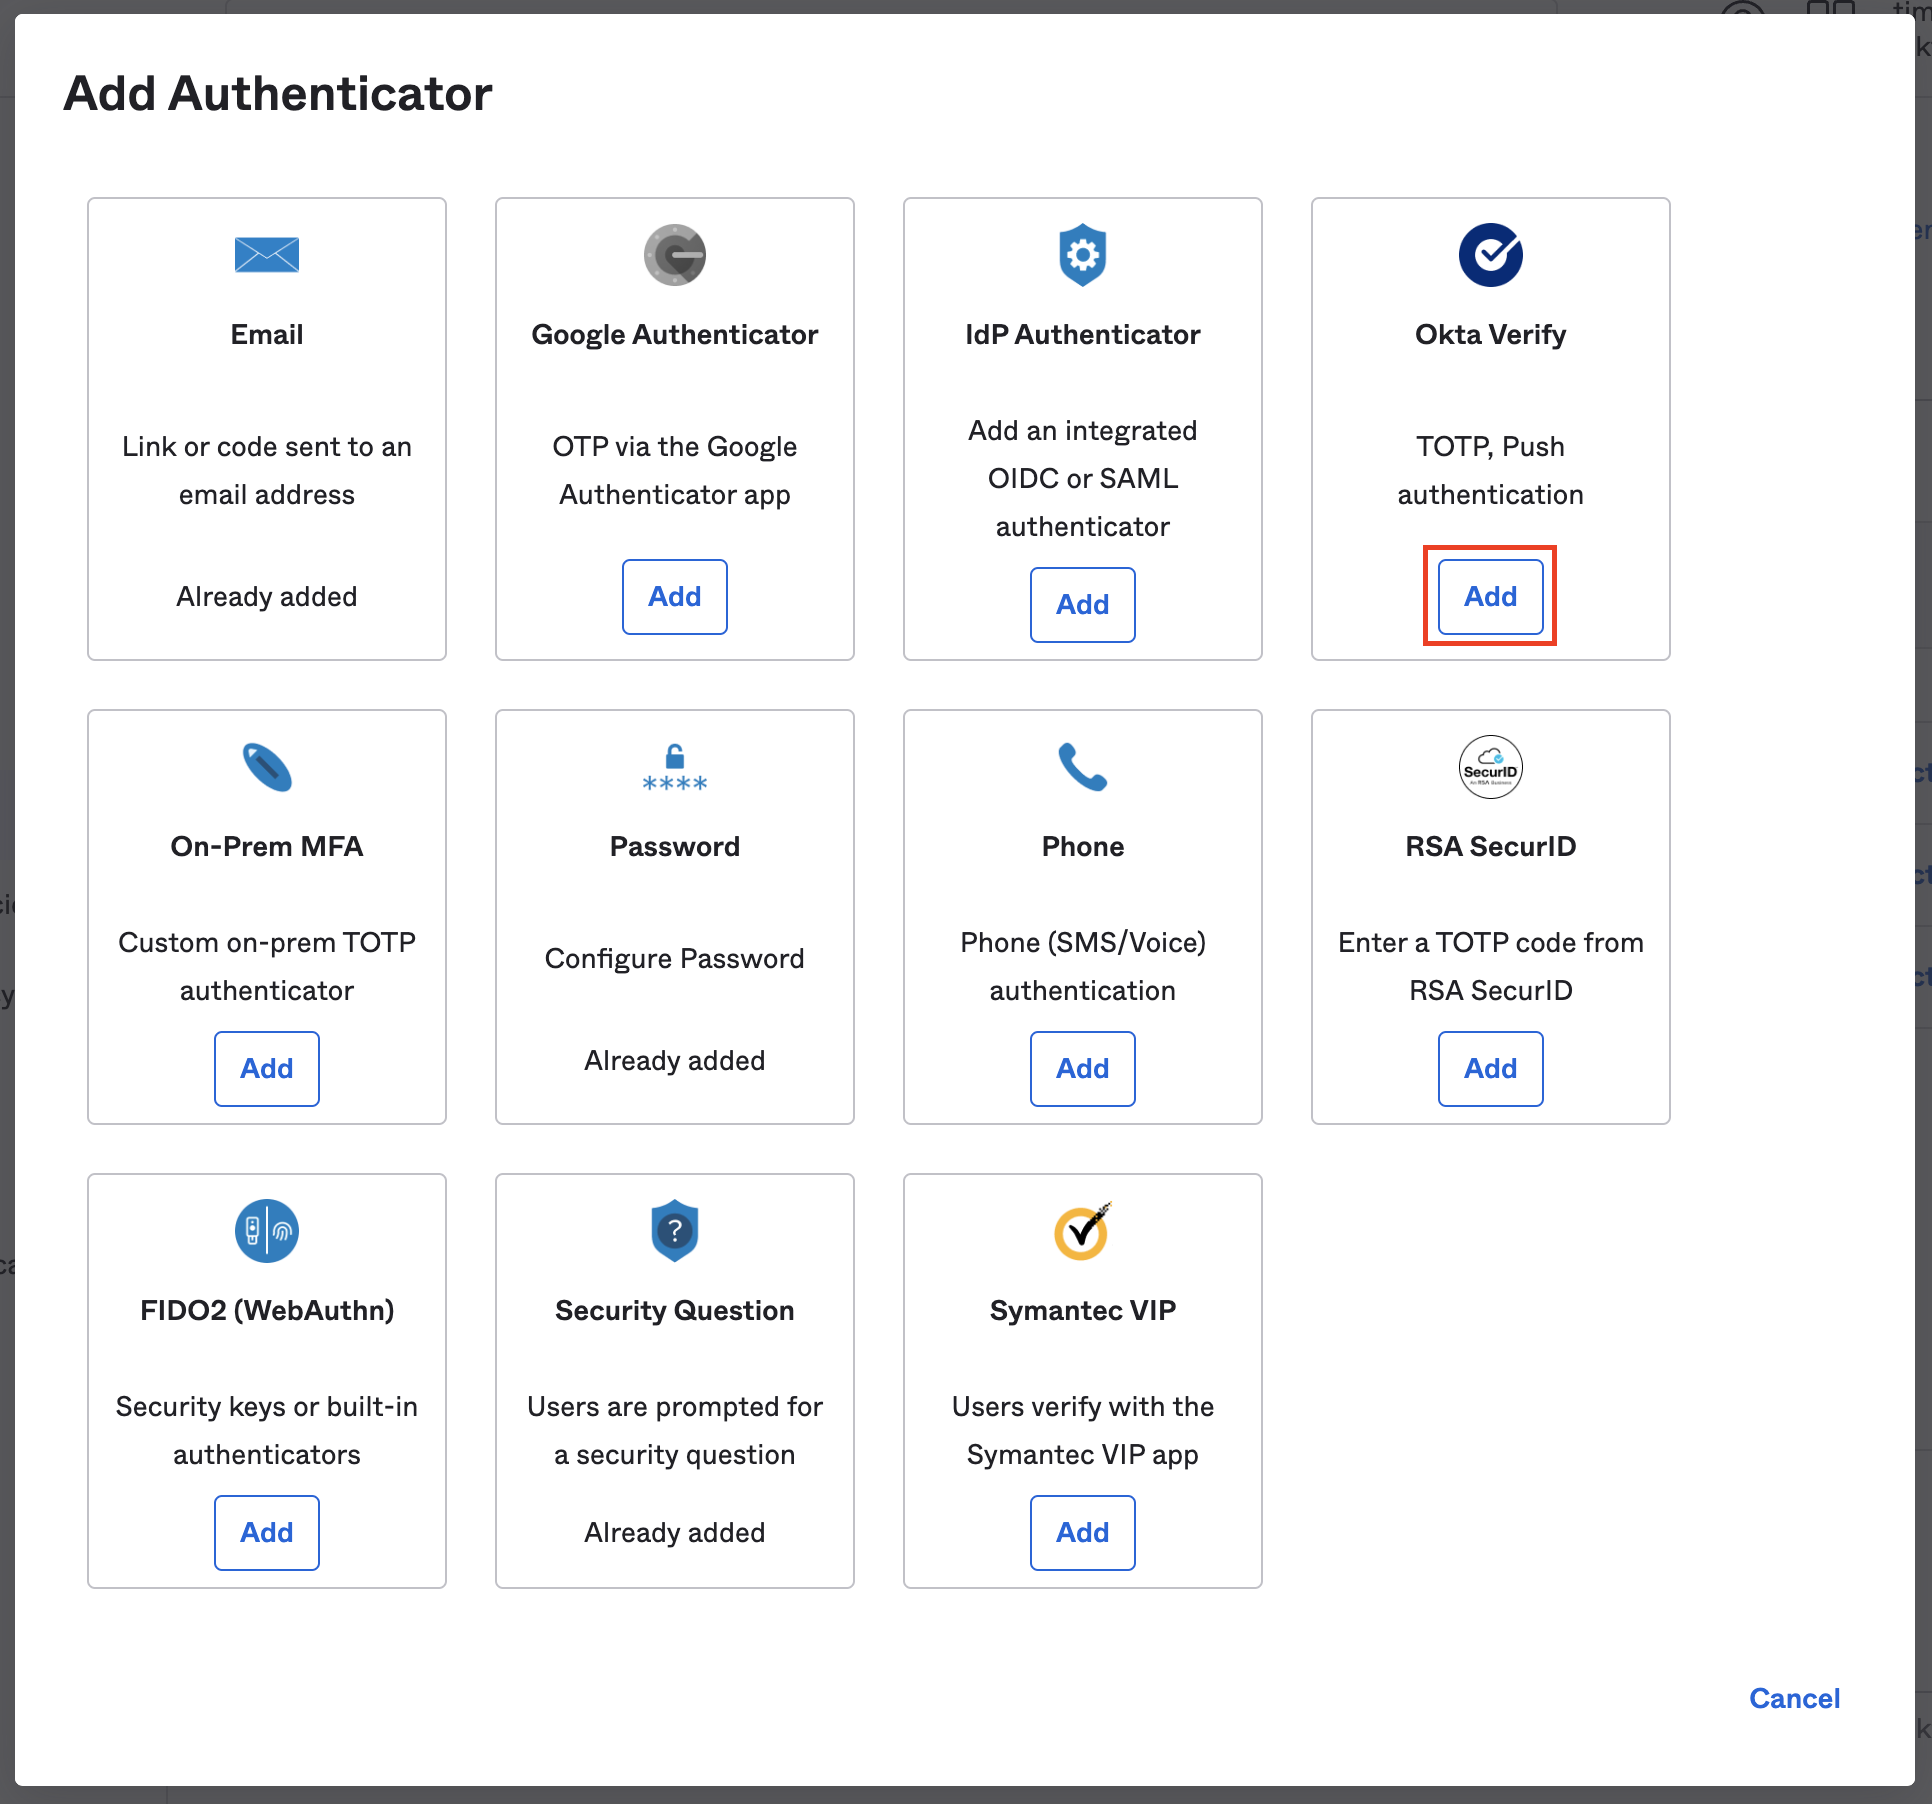Add the Phone authenticator
Viewport: 1932px width, 1804px height.
coord(1083,1069)
